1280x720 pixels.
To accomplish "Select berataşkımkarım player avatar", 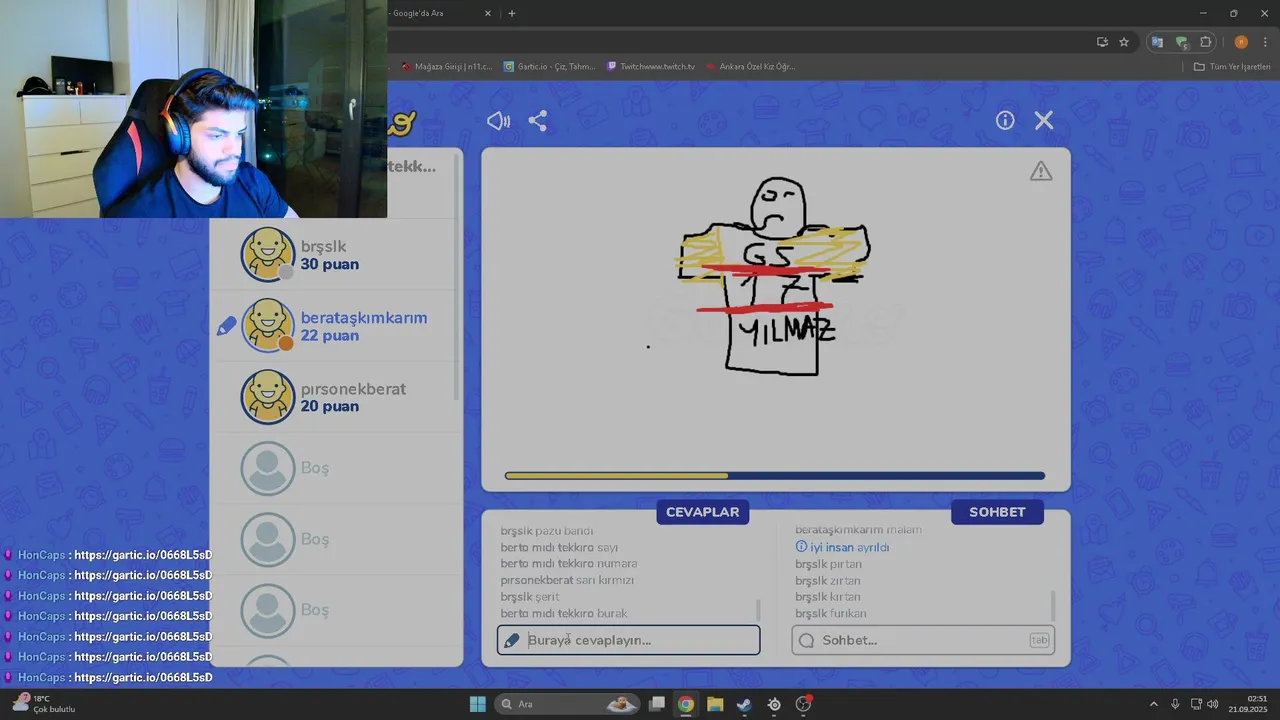I will [267, 326].
